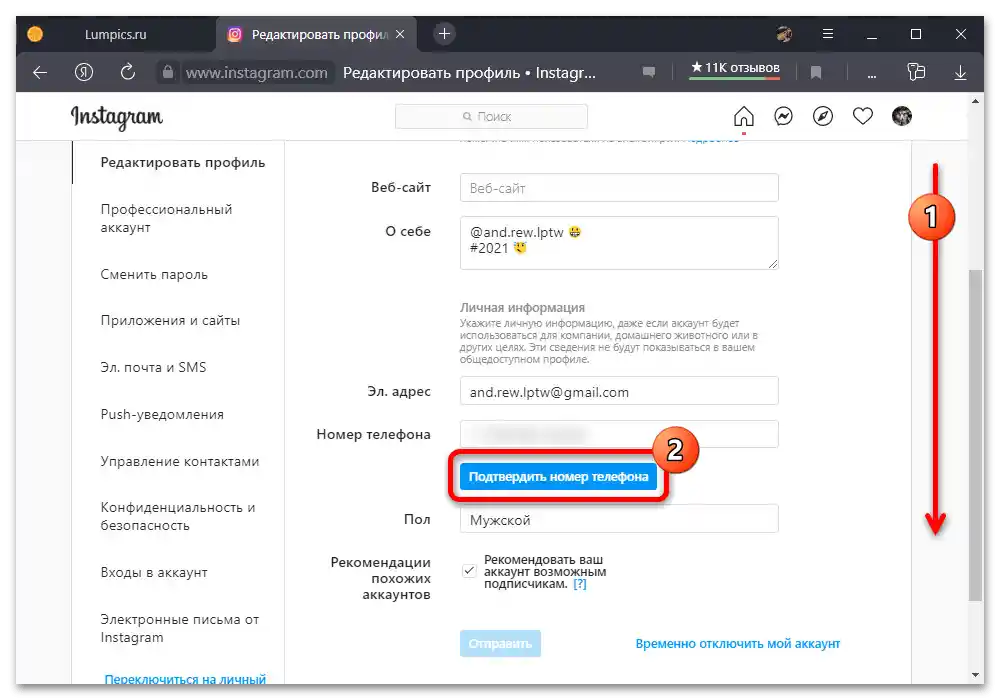Click into the Веб-сайт field
The height and width of the screenshot is (700, 1000).
coord(619,188)
